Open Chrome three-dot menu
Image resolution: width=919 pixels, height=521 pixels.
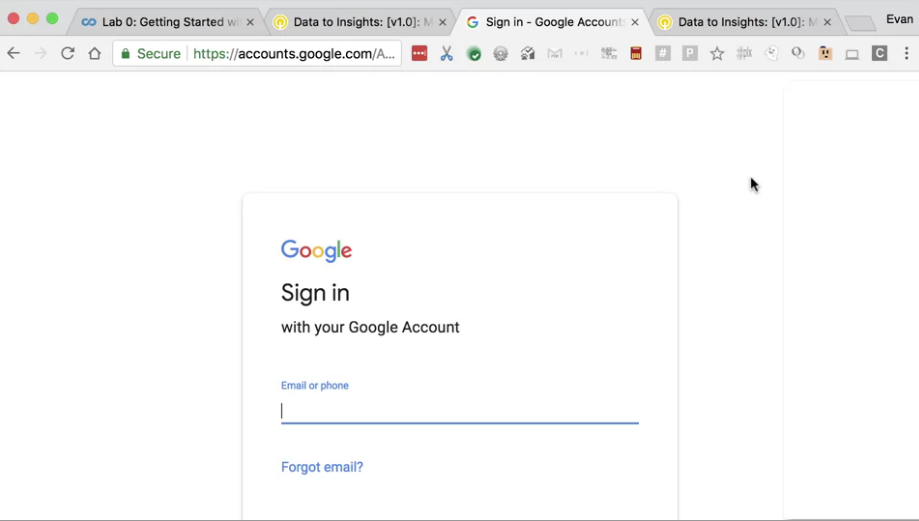pyautogui.click(x=906, y=53)
